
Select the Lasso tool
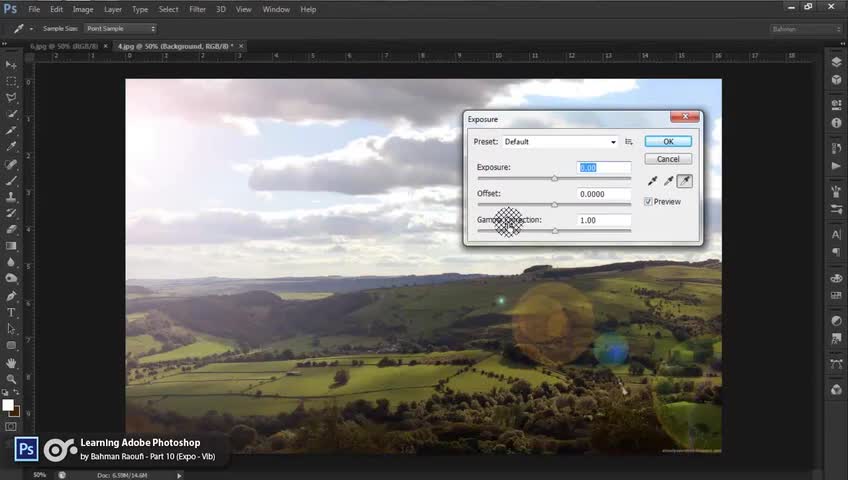(11, 97)
